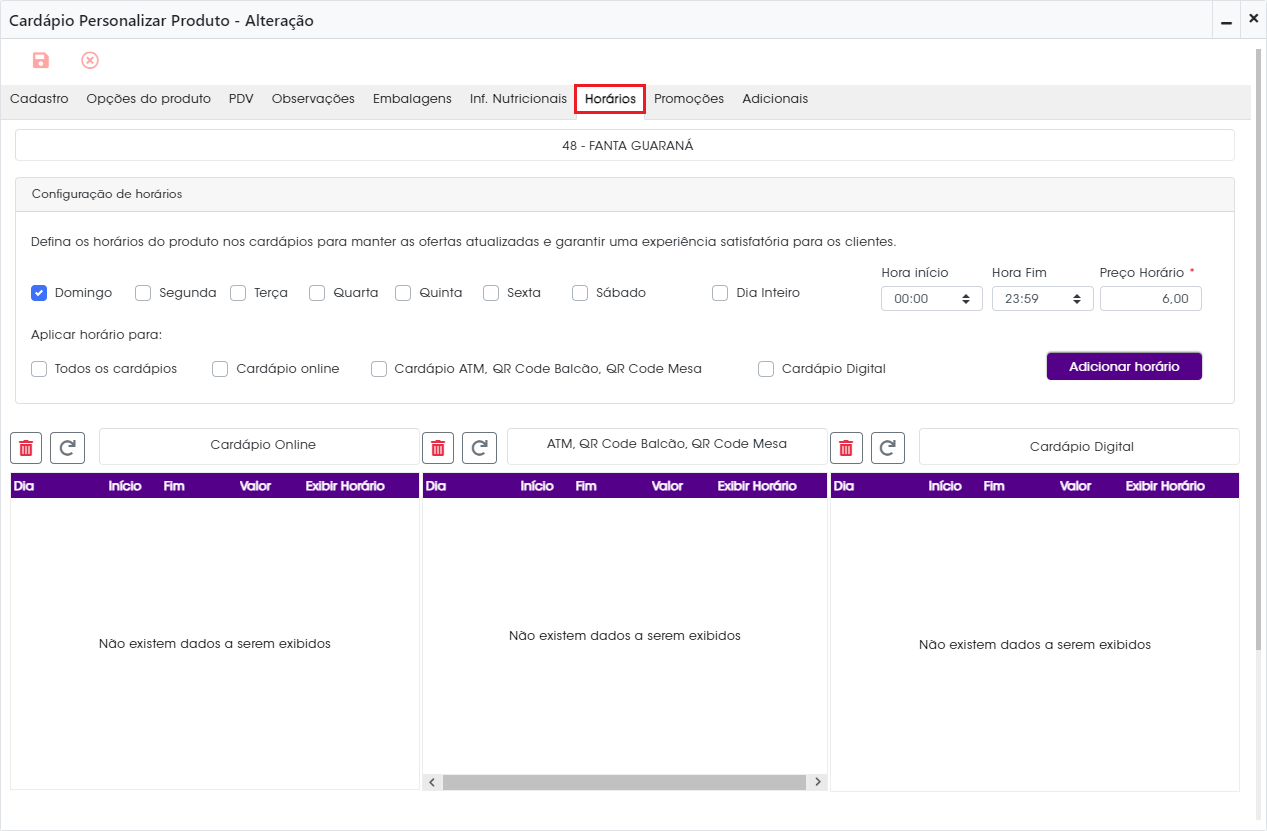Switch to Inf. Nutricionais tab
The image size is (1267, 831).
point(518,99)
